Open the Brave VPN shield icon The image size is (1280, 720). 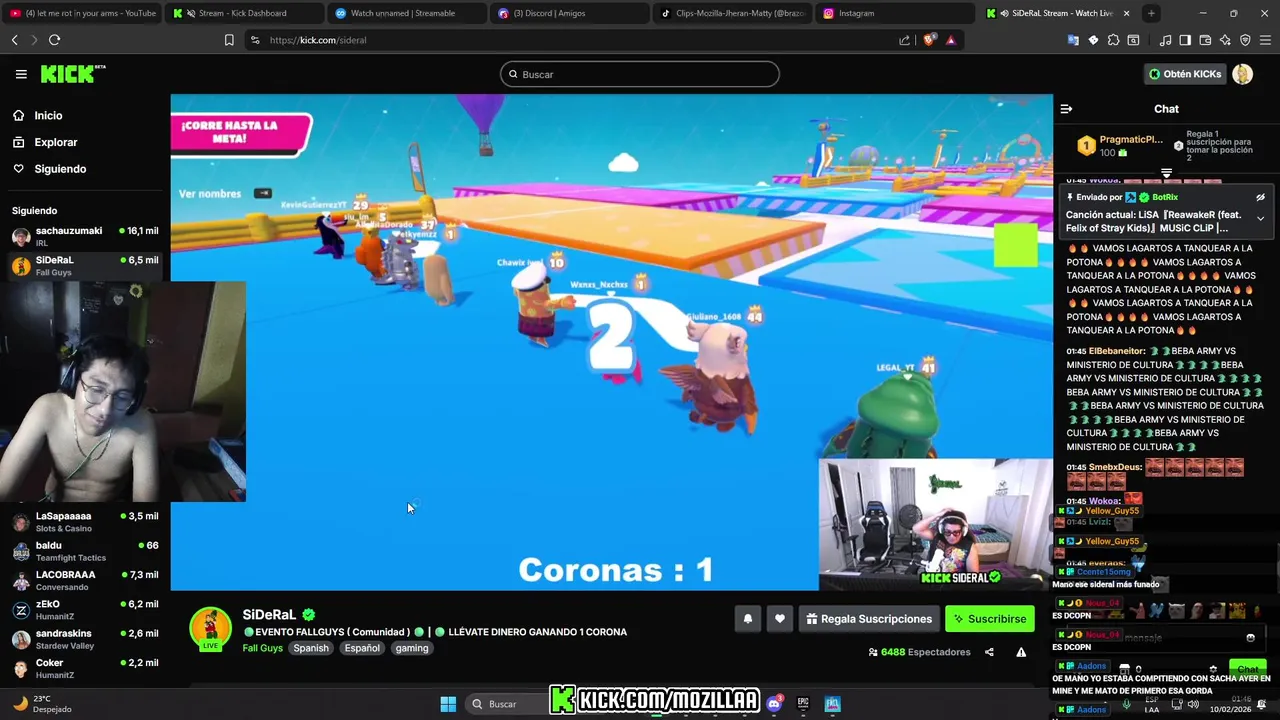pos(1245,40)
